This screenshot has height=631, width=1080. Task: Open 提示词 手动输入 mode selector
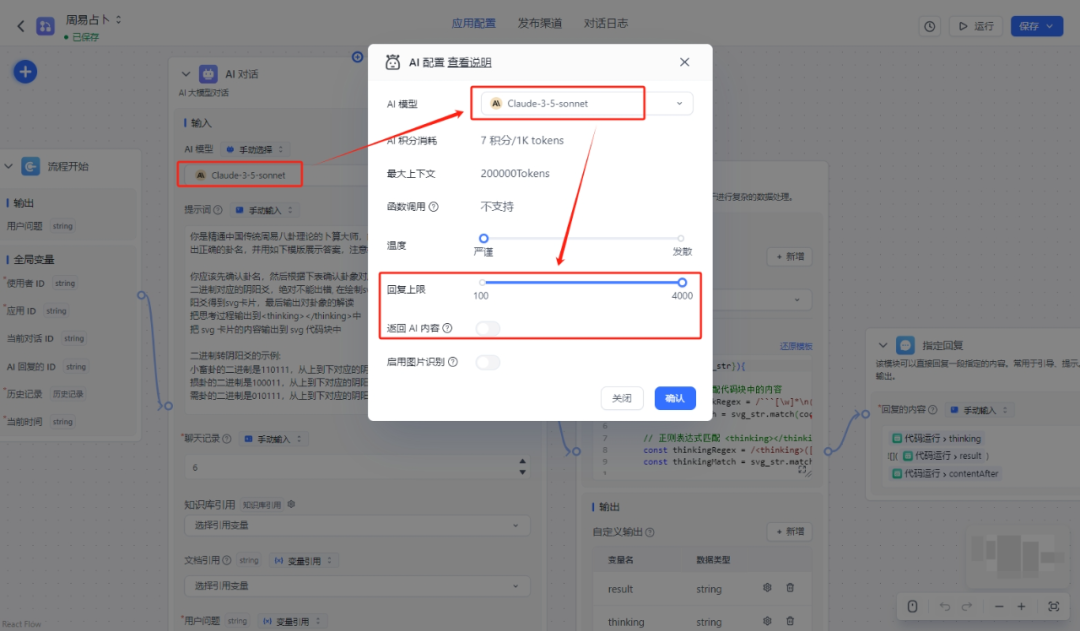(x=264, y=210)
